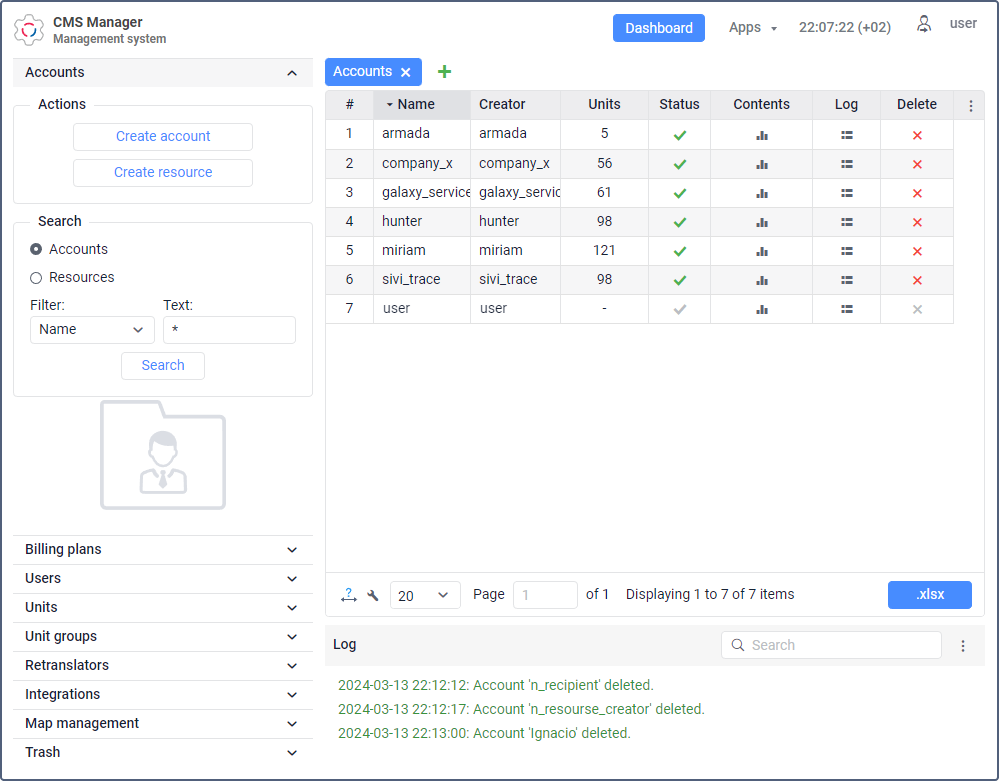The image size is (999, 781).
Task: Open contents chart for armada account
Action: point(761,135)
